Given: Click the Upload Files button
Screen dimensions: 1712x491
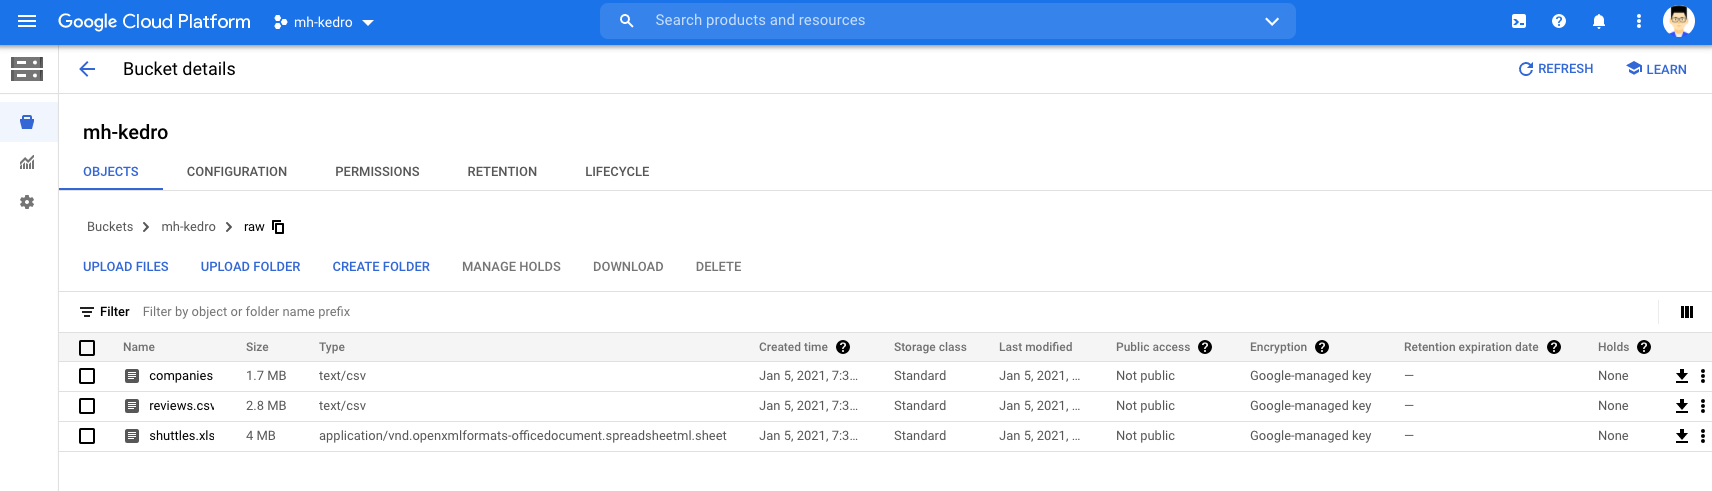Looking at the screenshot, I should 126,267.
